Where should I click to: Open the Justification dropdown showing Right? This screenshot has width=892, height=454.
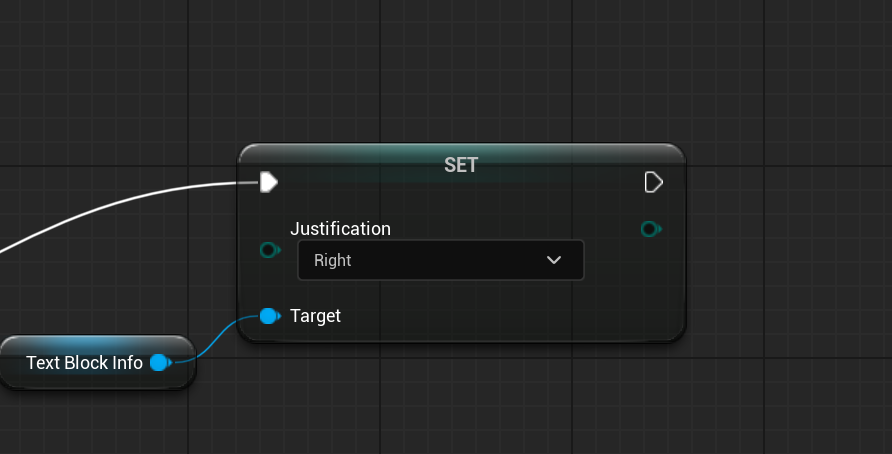coord(440,260)
